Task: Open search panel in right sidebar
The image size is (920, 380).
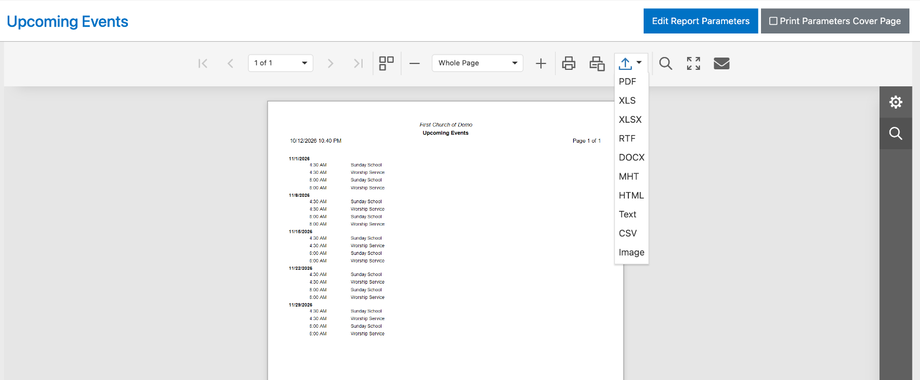Action: (x=895, y=134)
